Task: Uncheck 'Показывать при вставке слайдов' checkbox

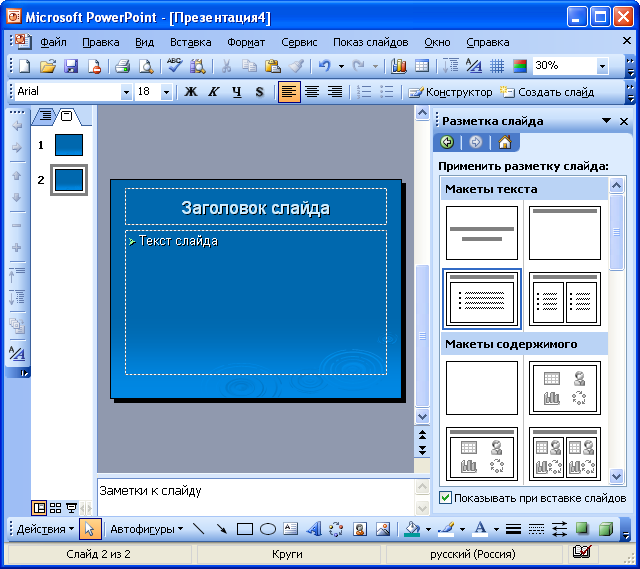Action: click(445, 498)
